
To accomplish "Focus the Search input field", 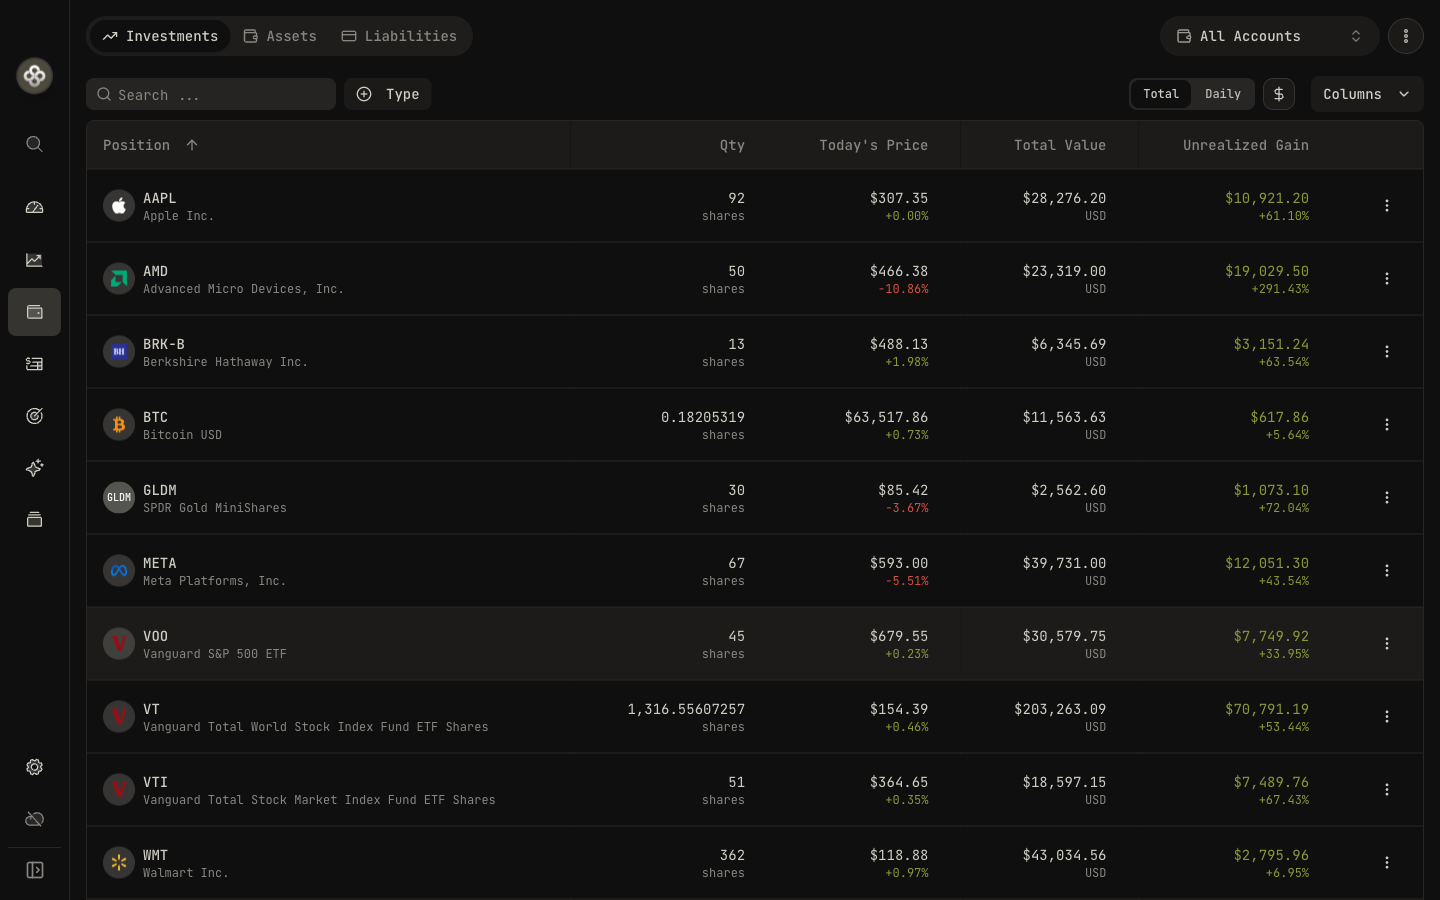I will coord(211,94).
